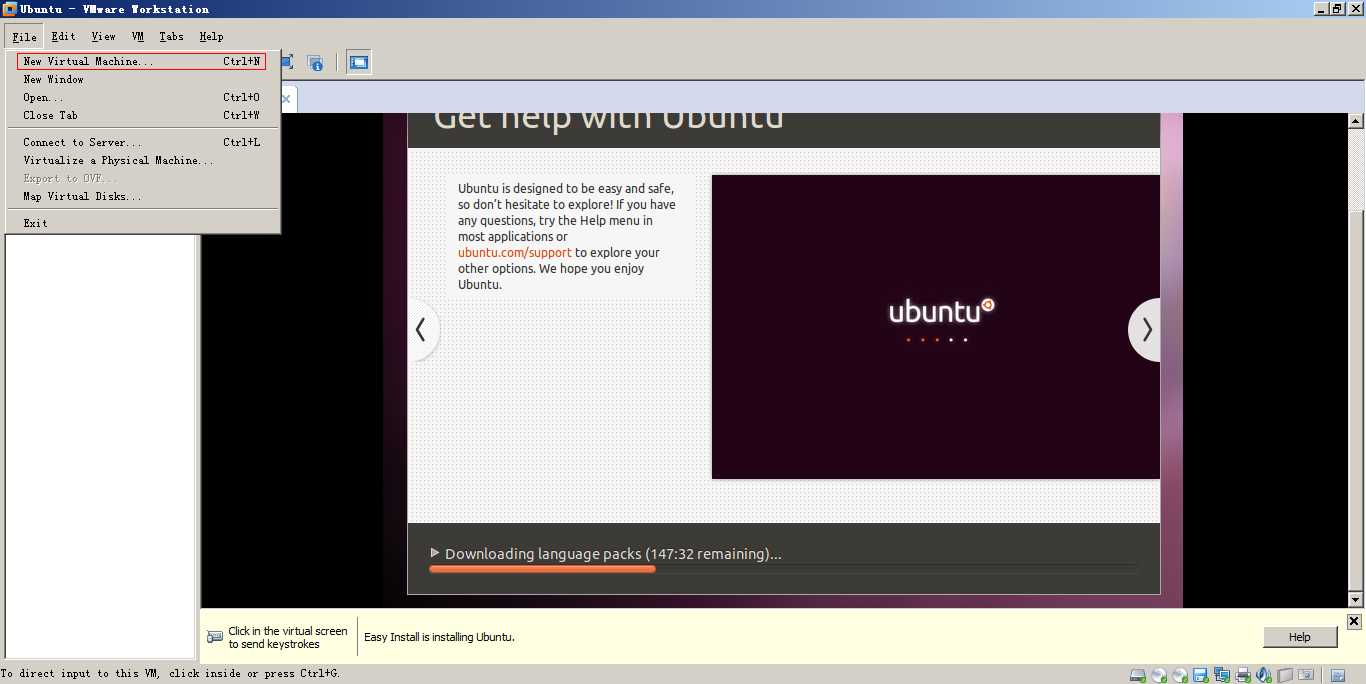This screenshot has height=684, width=1366.
Task: Open the Help menu
Action: (x=211, y=36)
